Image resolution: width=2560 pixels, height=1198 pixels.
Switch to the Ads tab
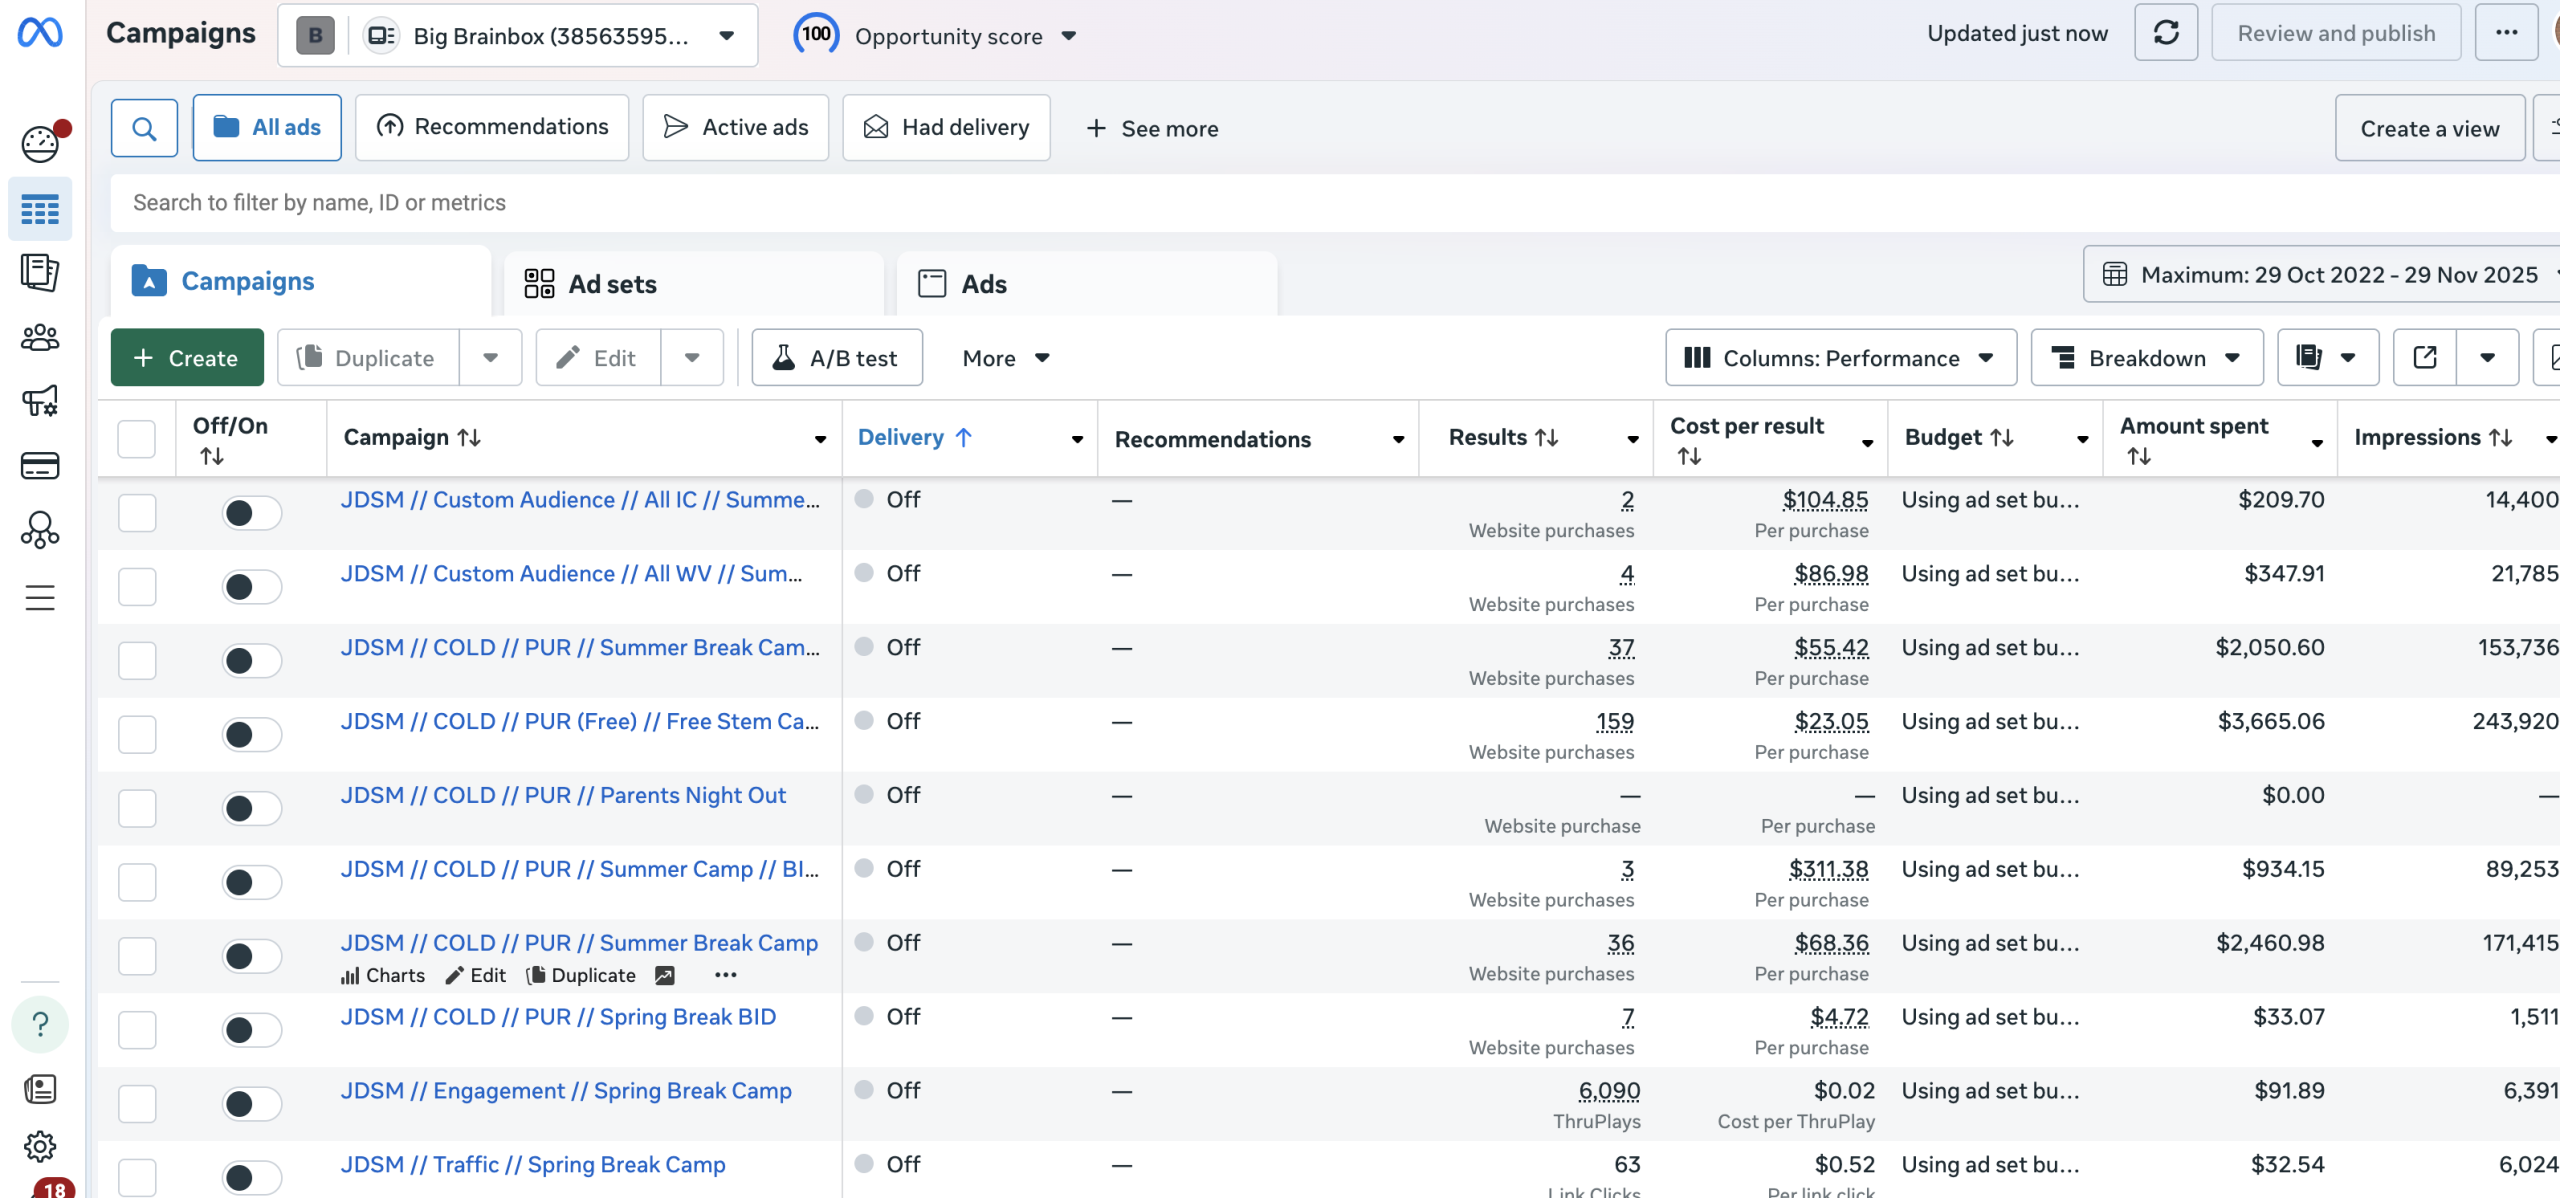(x=983, y=284)
